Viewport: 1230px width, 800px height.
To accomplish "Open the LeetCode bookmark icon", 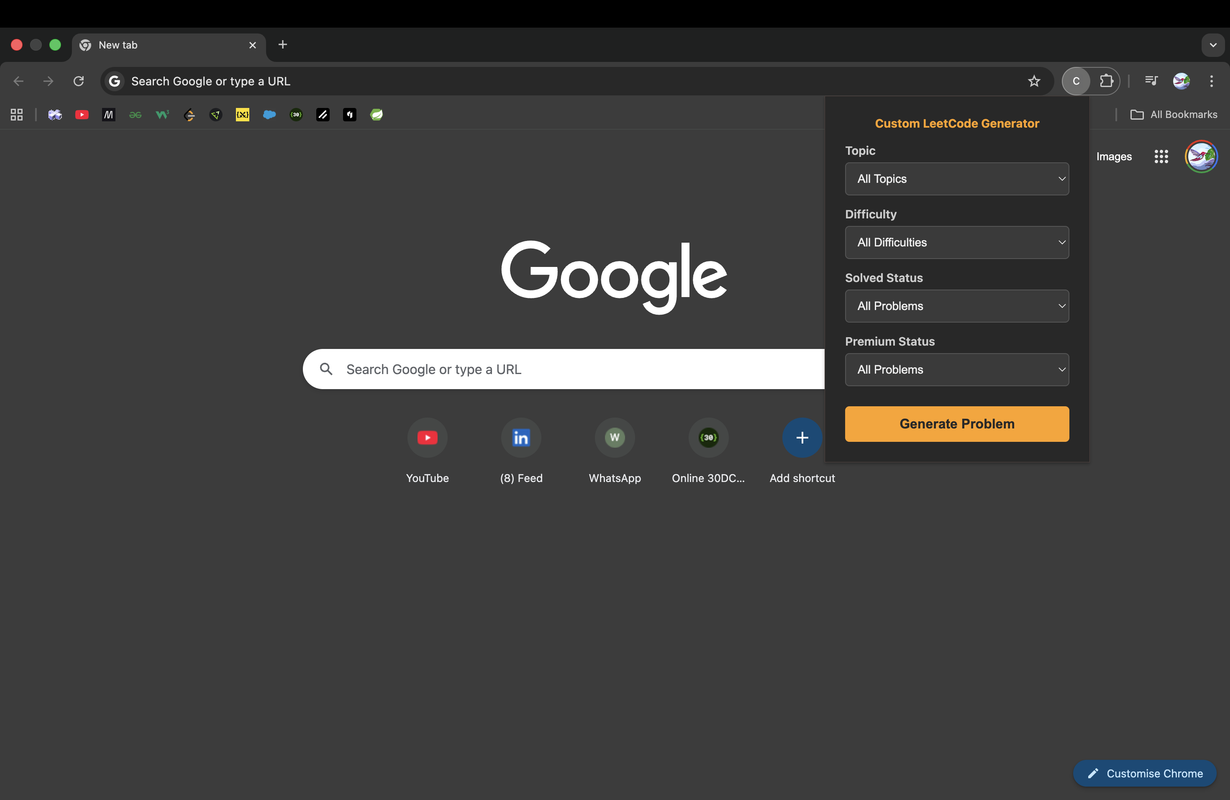I will coord(189,115).
